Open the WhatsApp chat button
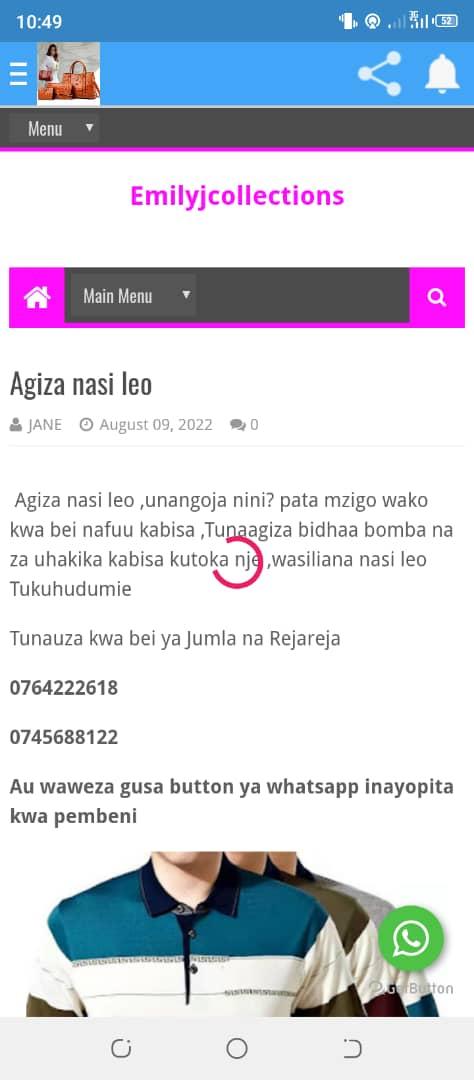Screen dimensions: 474x1080 point(411,938)
